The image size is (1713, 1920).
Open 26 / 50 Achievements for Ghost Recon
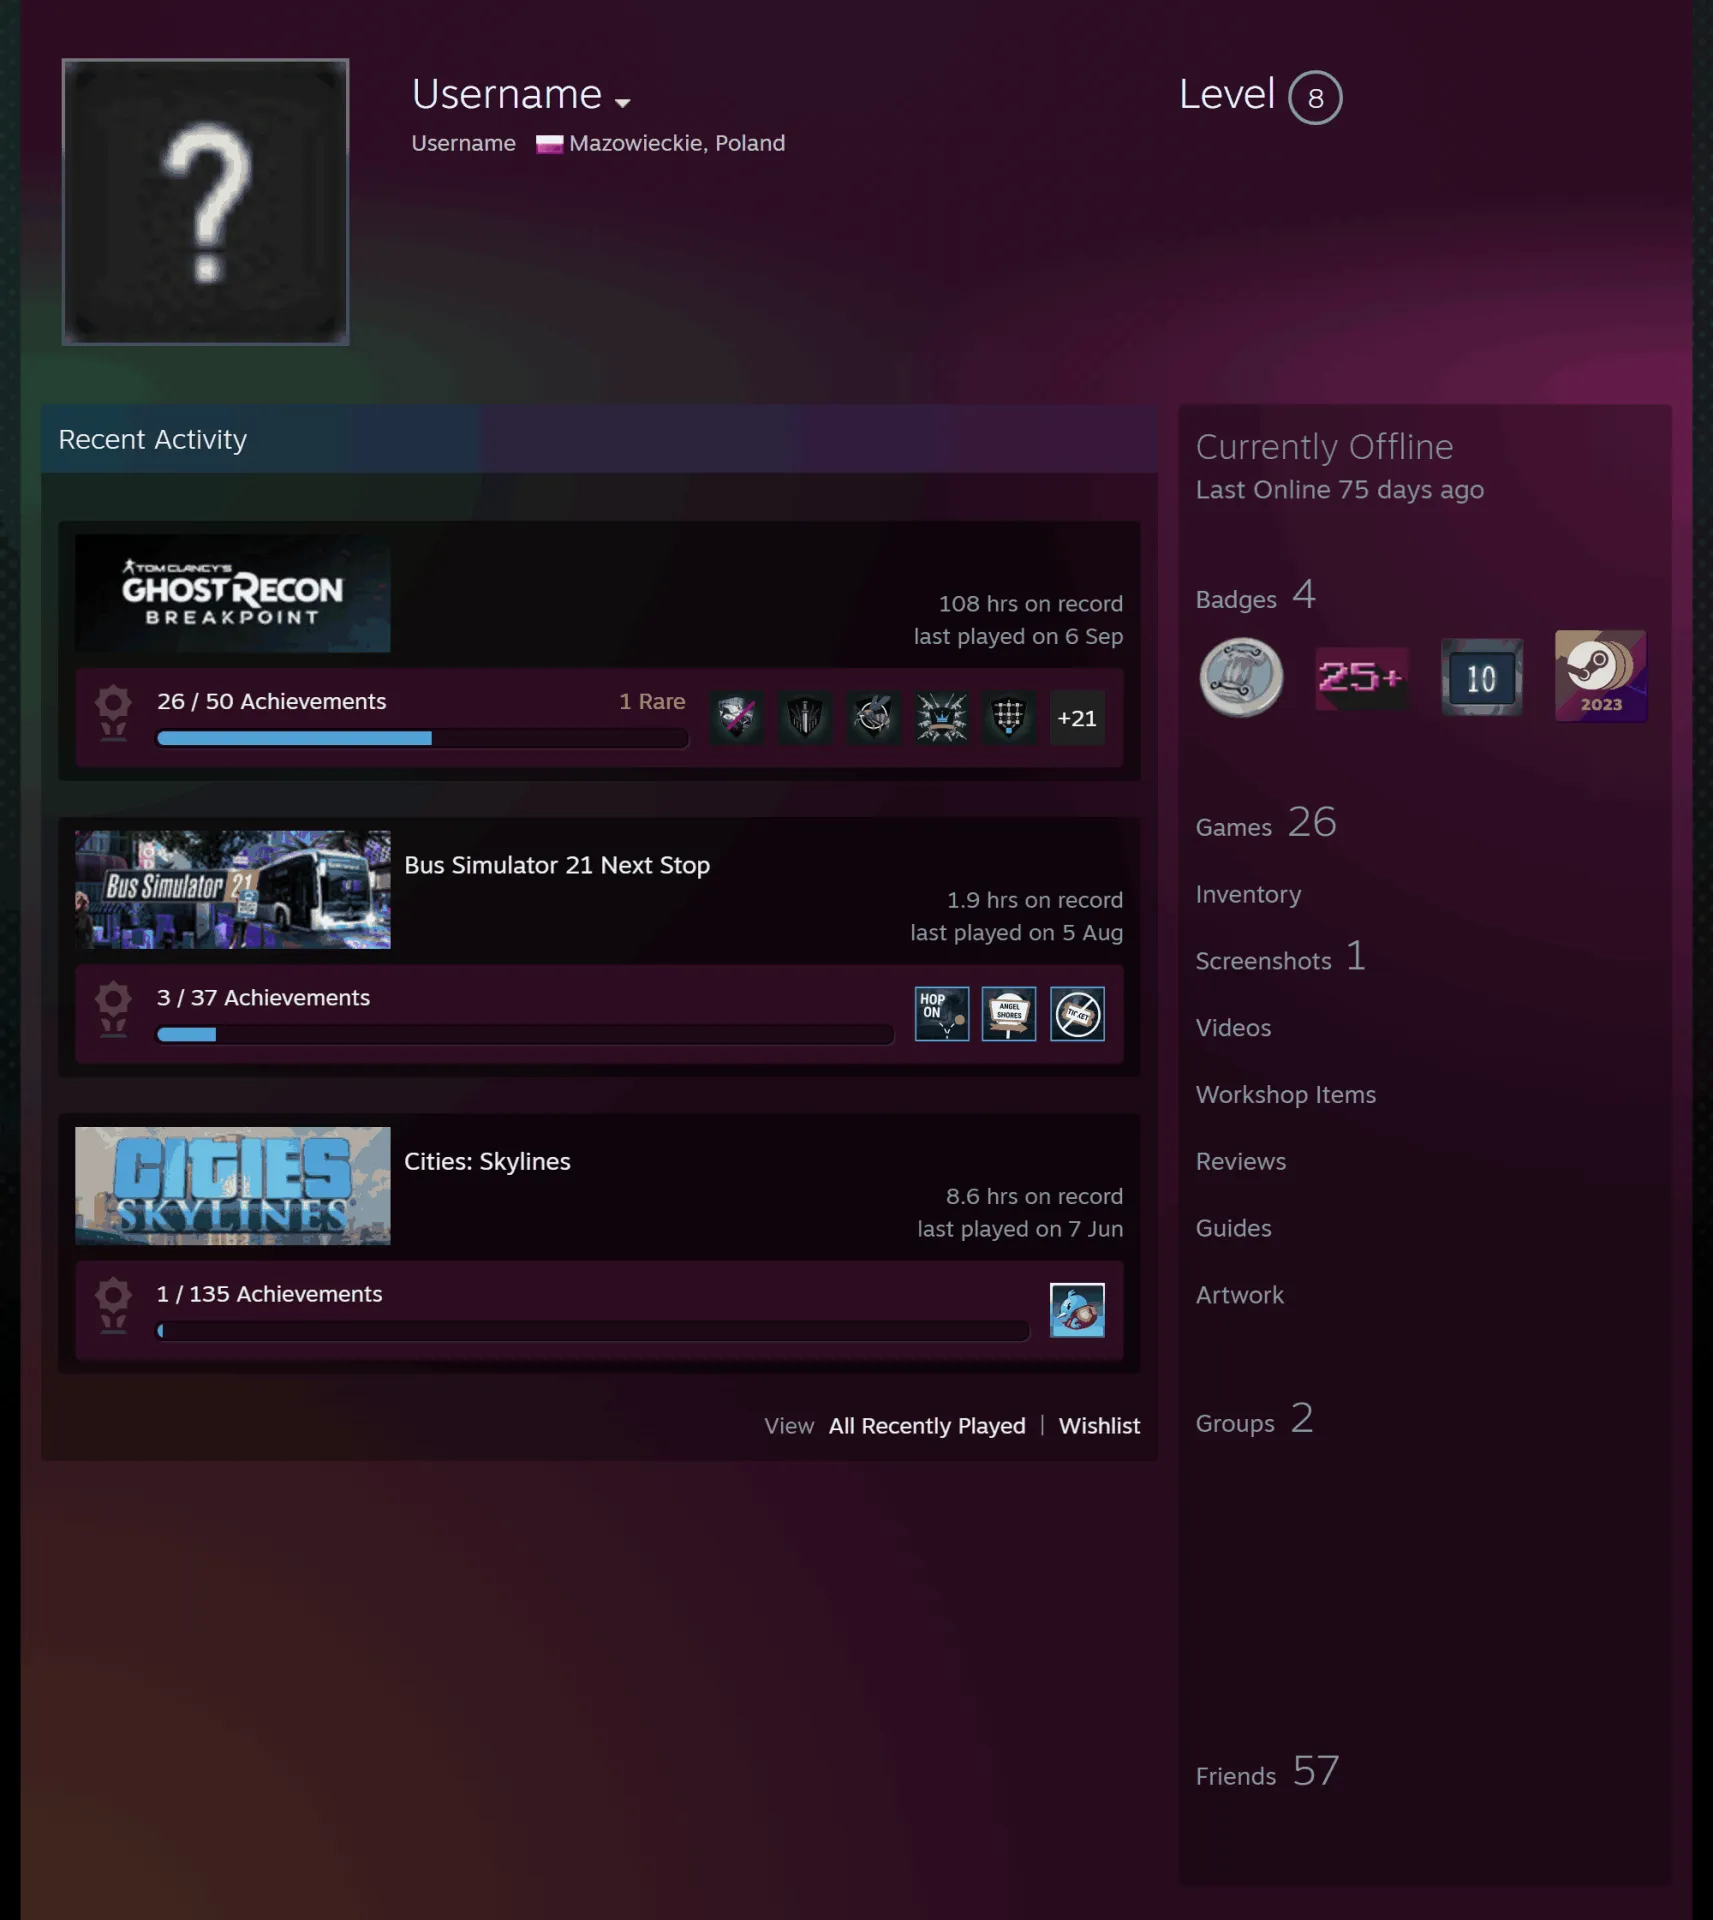click(x=271, y=701)
